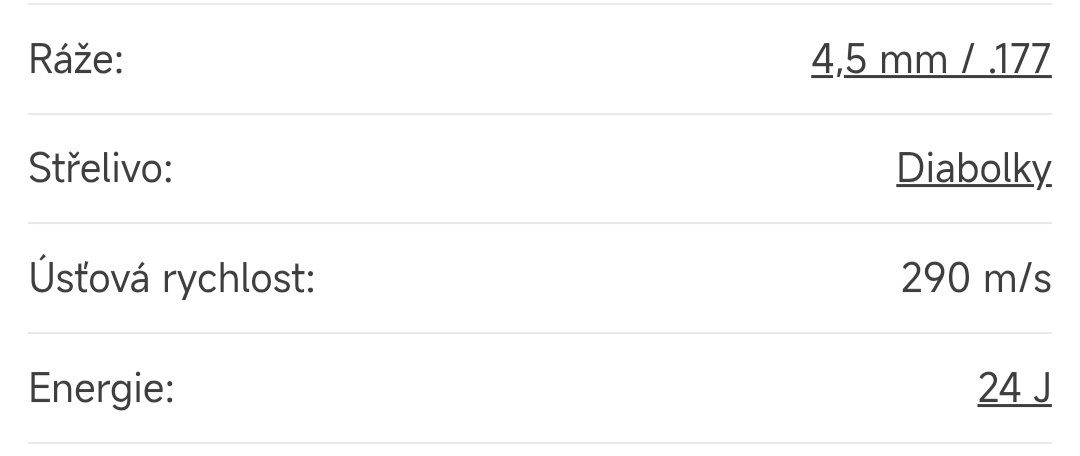Open the 24 J energy link

tap(1014, 388)
